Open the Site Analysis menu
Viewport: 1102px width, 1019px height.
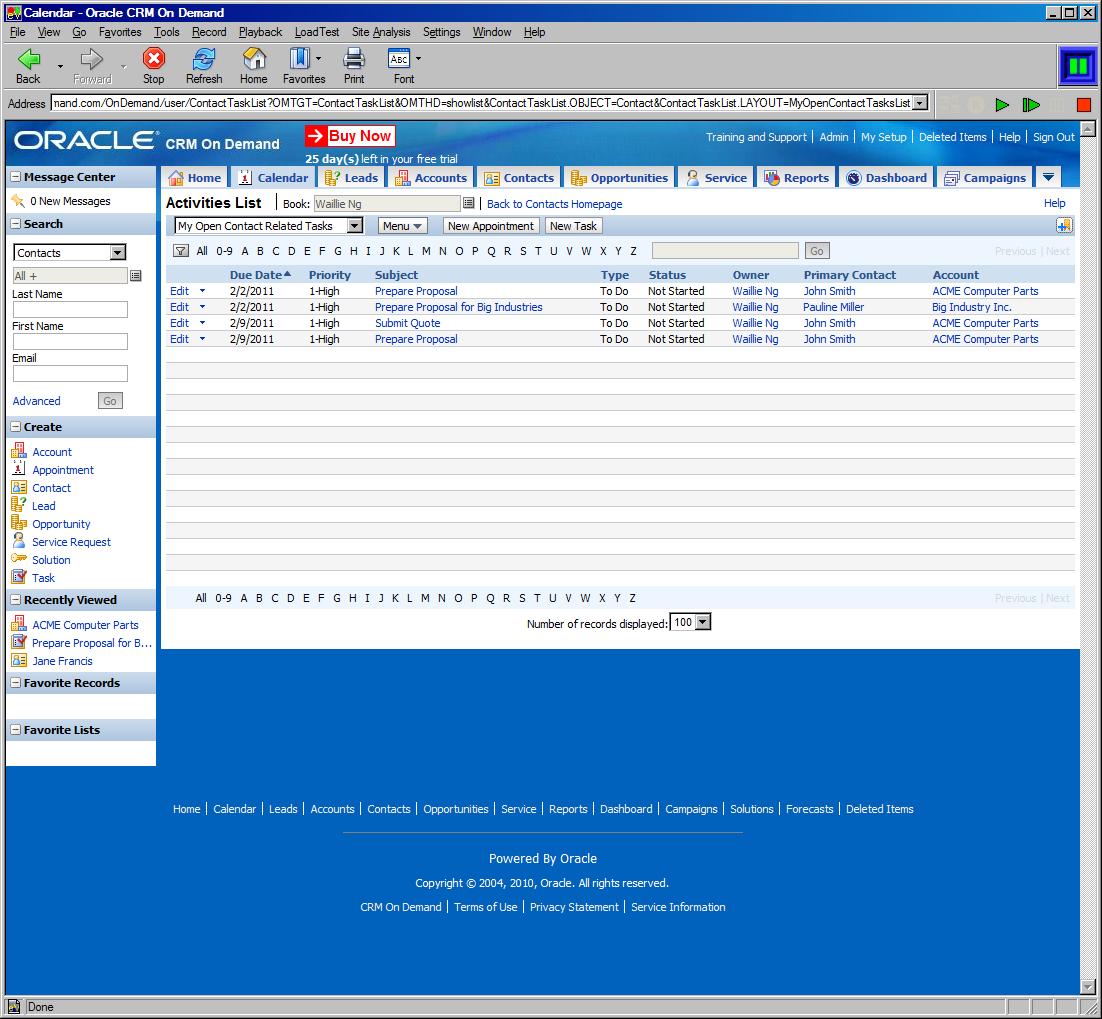[381, 32]
